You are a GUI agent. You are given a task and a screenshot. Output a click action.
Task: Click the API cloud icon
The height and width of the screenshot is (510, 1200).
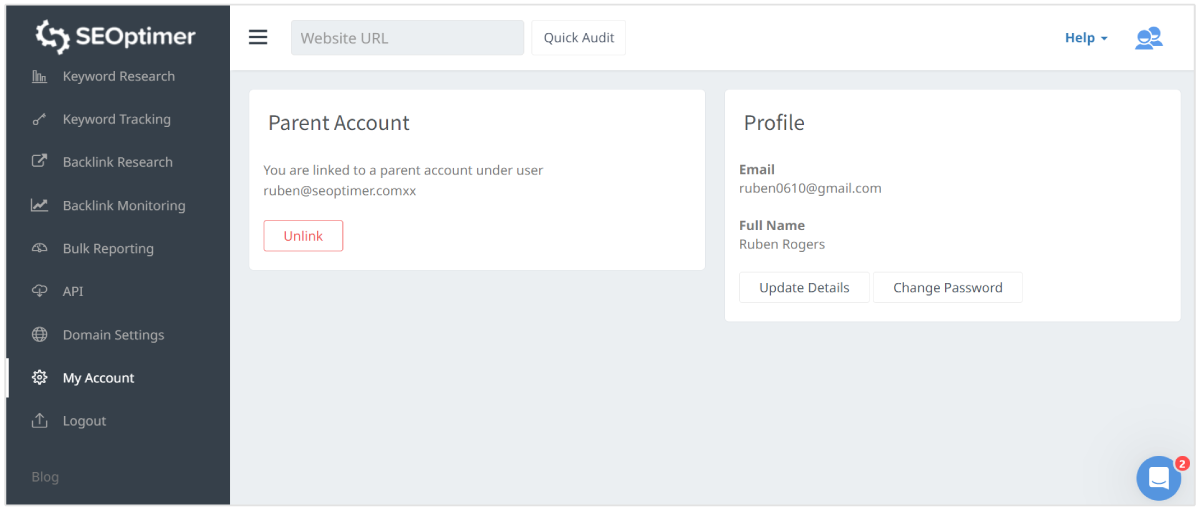[40, 292]
